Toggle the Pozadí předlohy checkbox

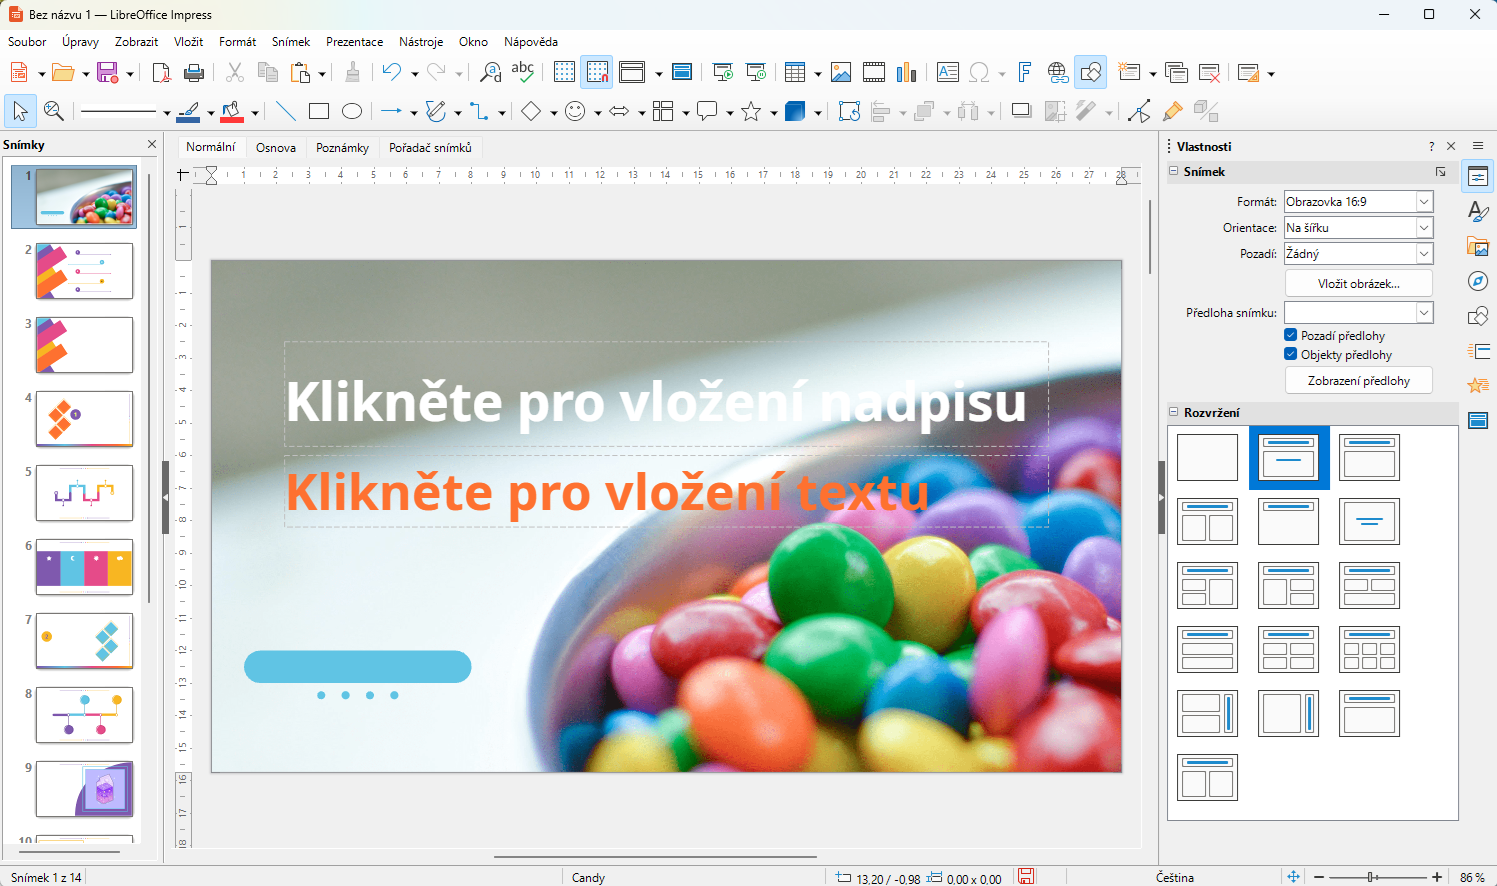1291,335
